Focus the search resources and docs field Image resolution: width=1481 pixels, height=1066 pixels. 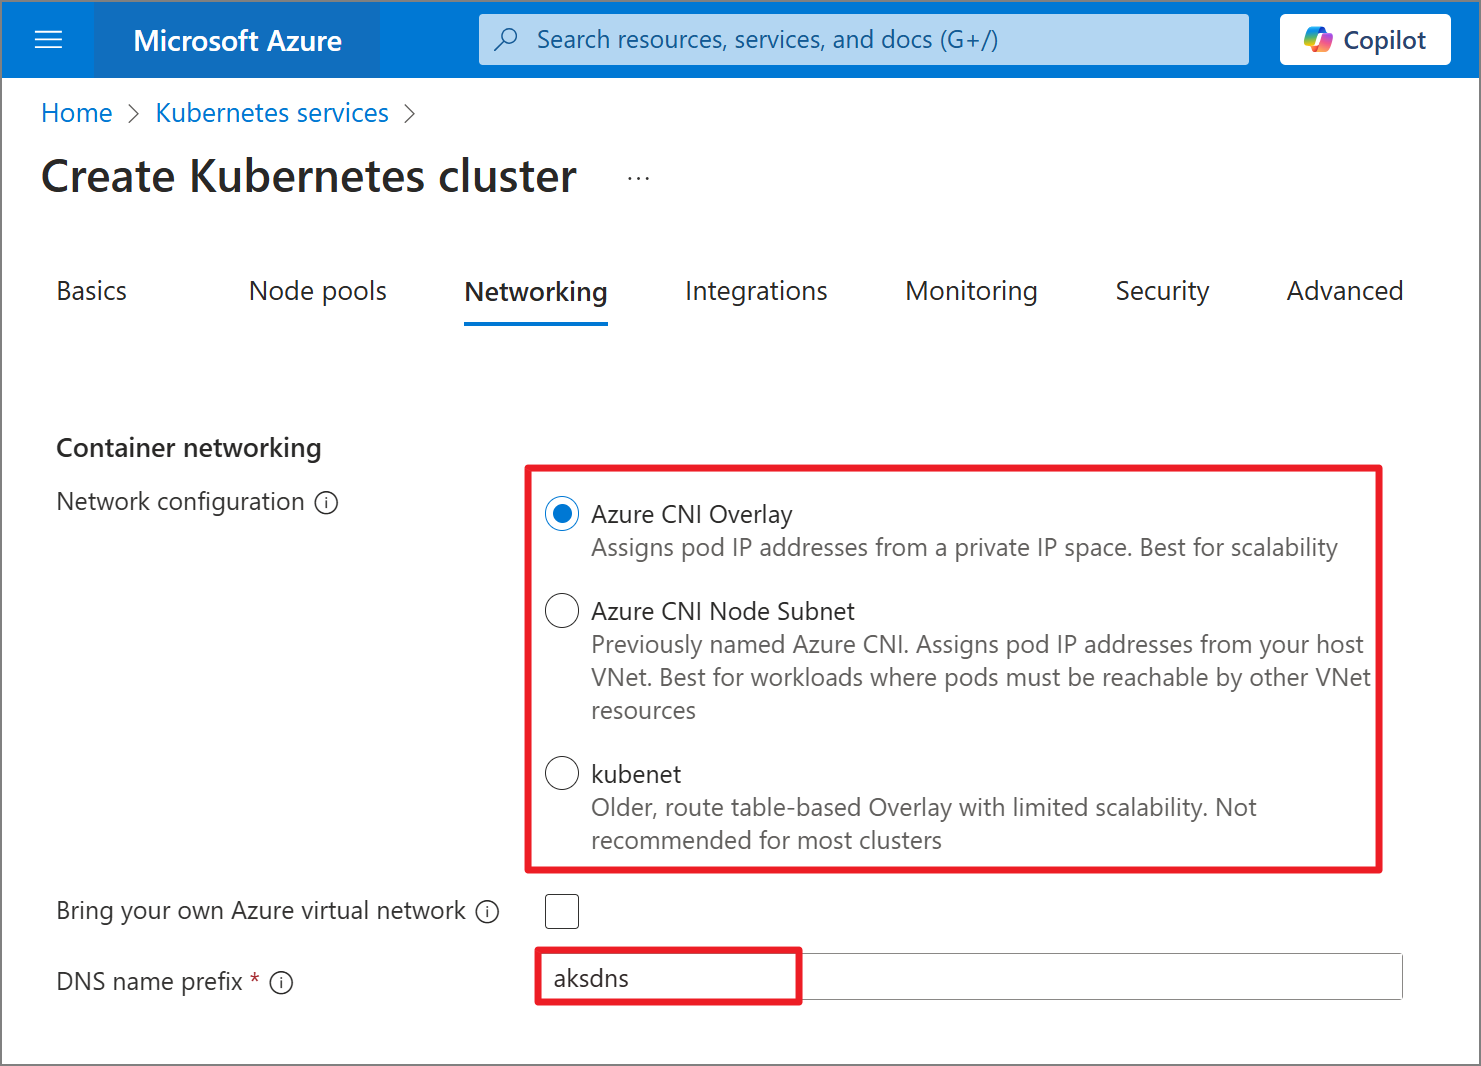pyautogui.click(x=864, y=40)
